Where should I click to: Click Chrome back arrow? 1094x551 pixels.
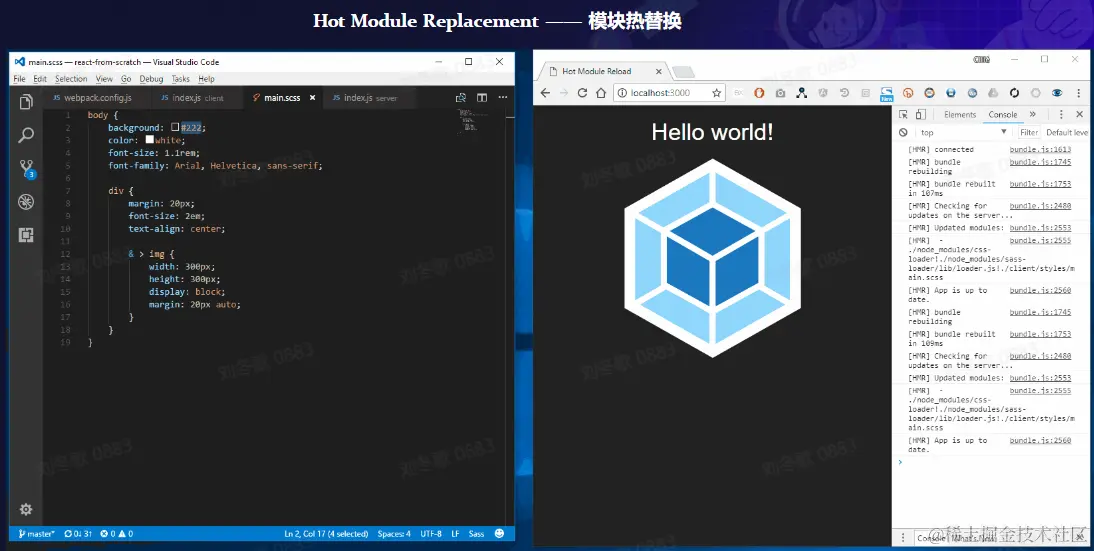546,93
